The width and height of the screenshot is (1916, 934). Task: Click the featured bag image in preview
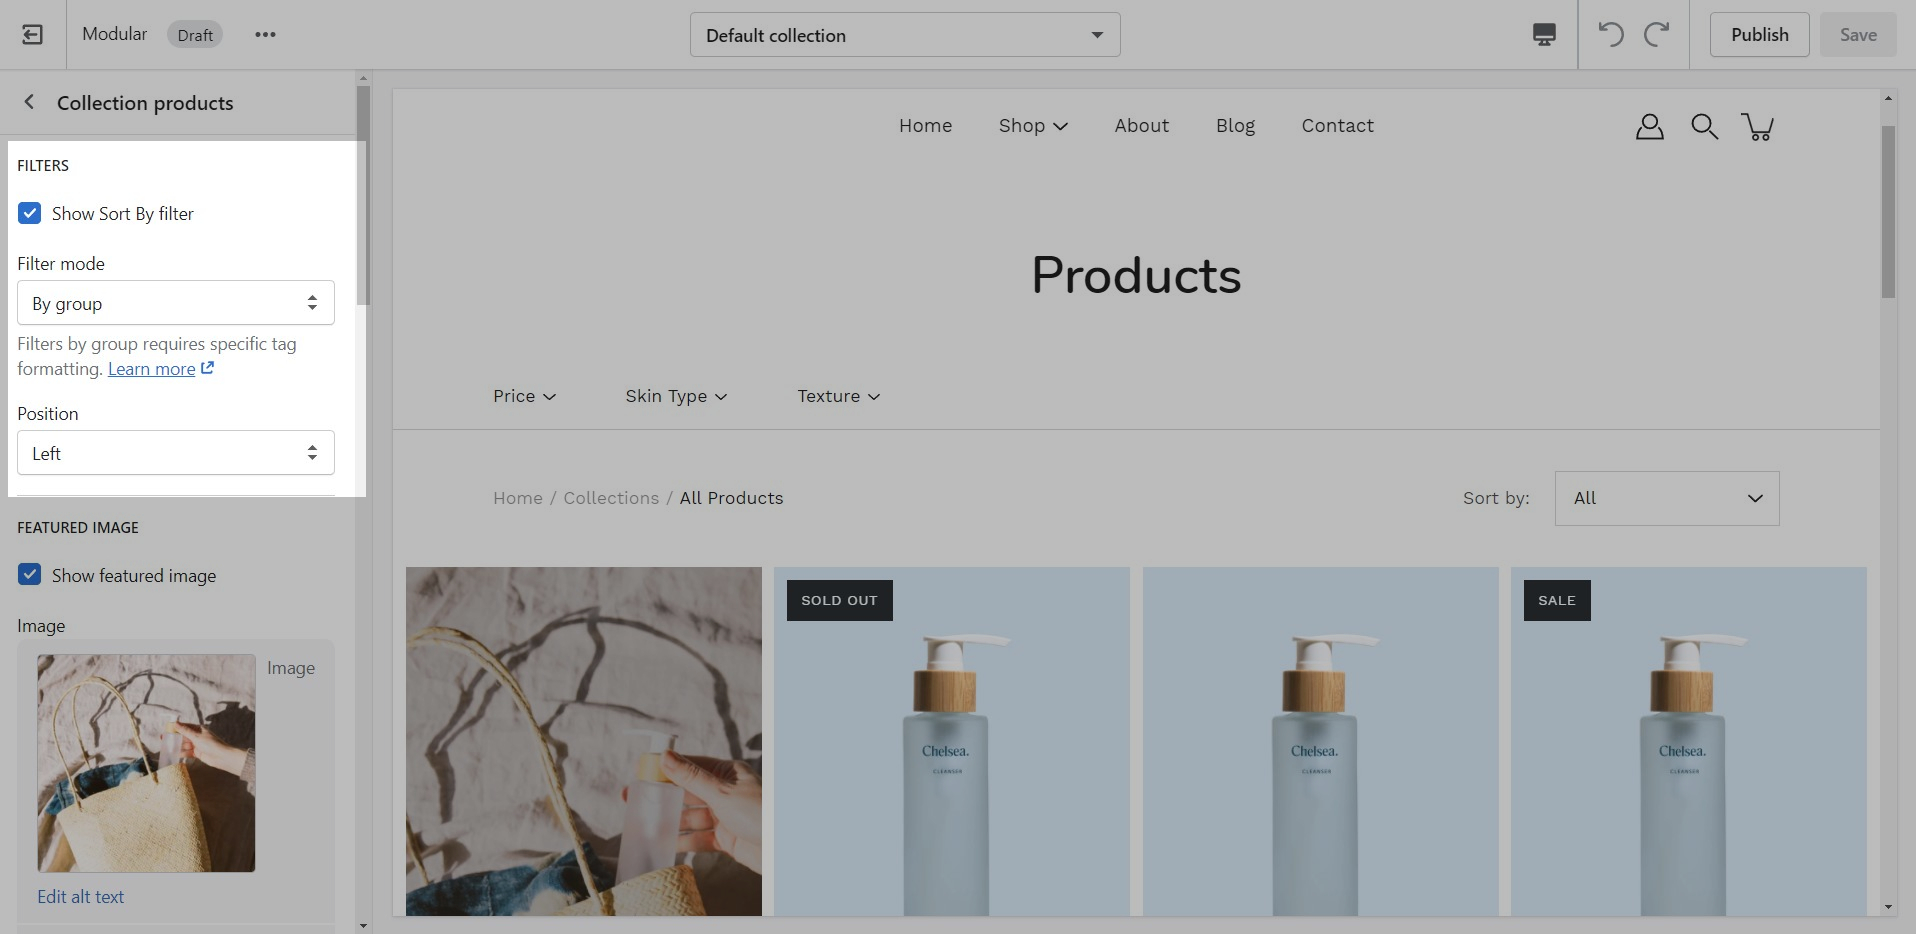point(584,741)
